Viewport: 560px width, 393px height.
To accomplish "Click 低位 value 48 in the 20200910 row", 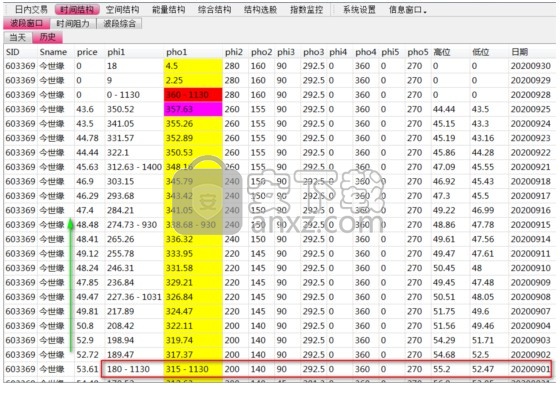I will click(477, 268).
